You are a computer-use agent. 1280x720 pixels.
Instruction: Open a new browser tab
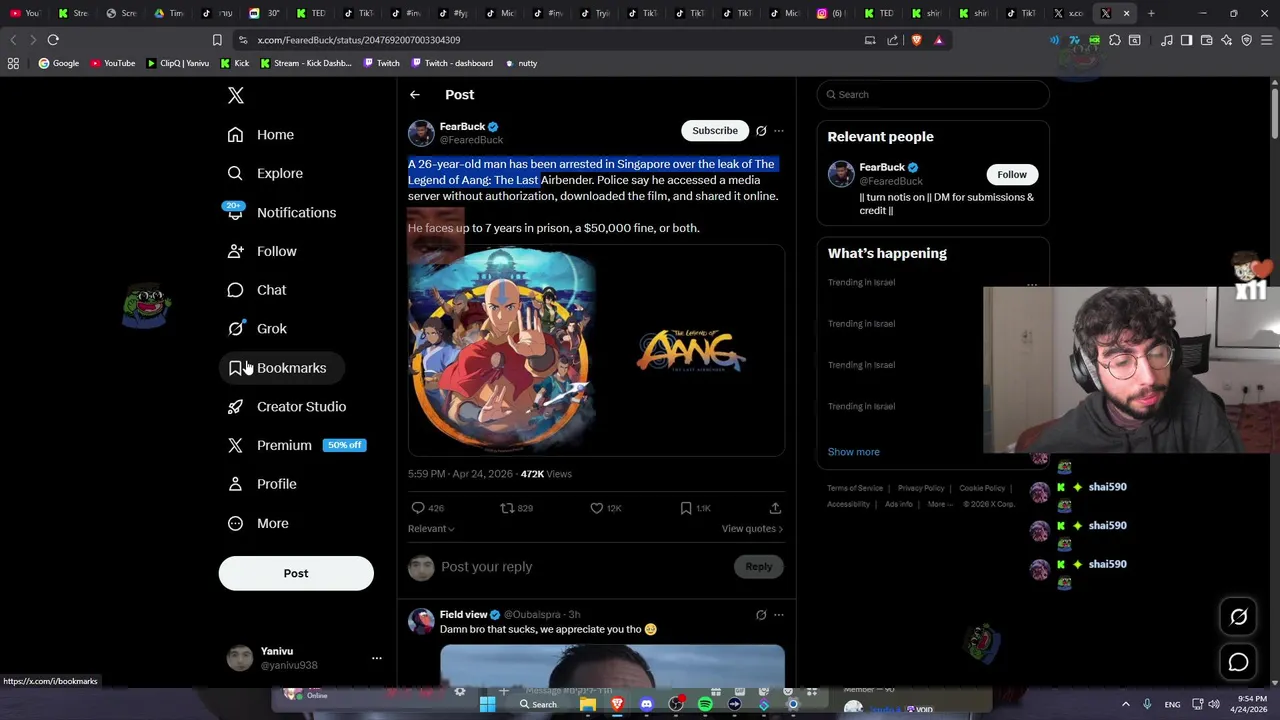coord(1151,13)
